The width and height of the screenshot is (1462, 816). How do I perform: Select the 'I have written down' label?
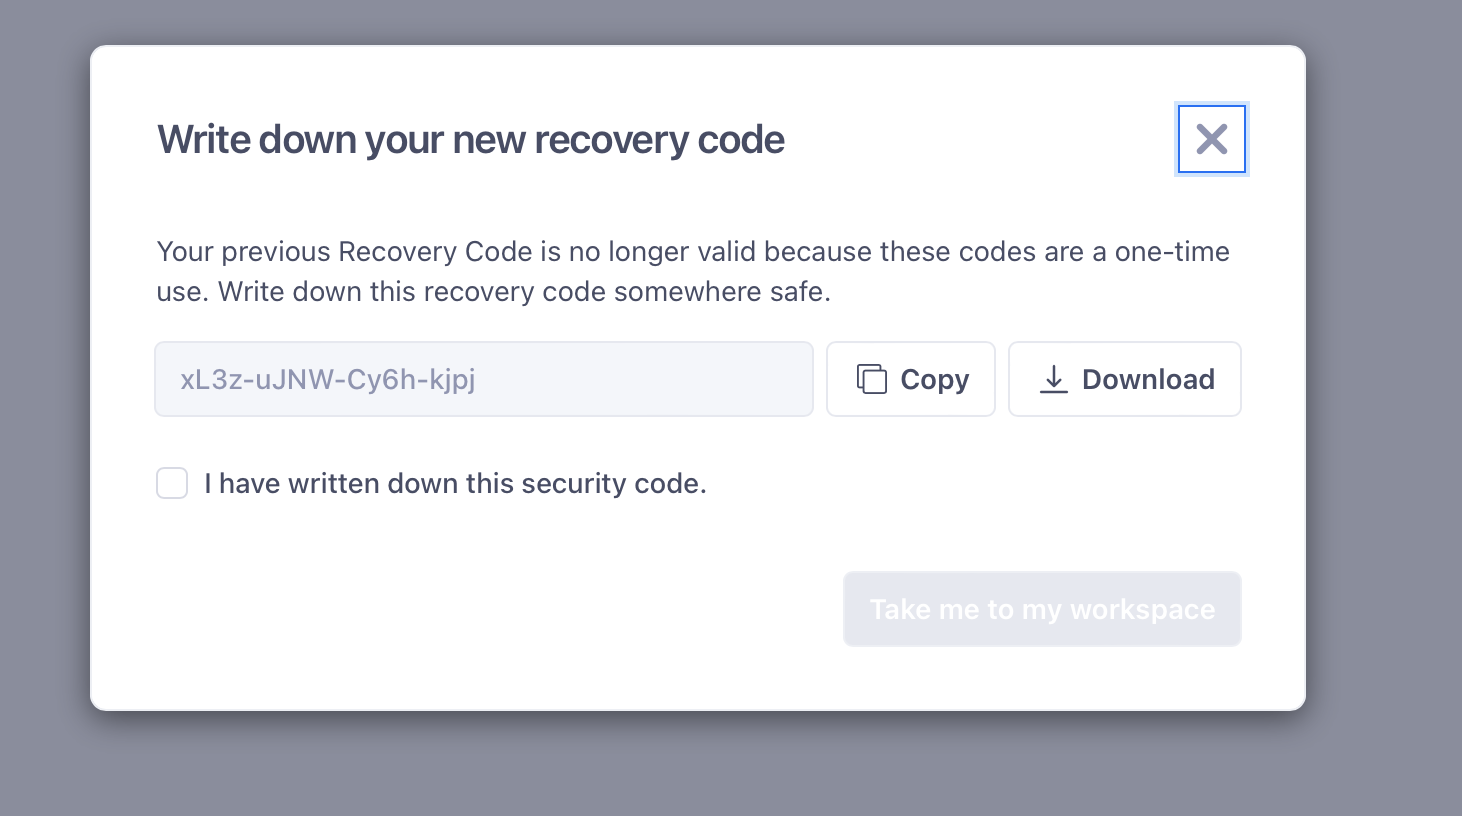tap(455, 484)
